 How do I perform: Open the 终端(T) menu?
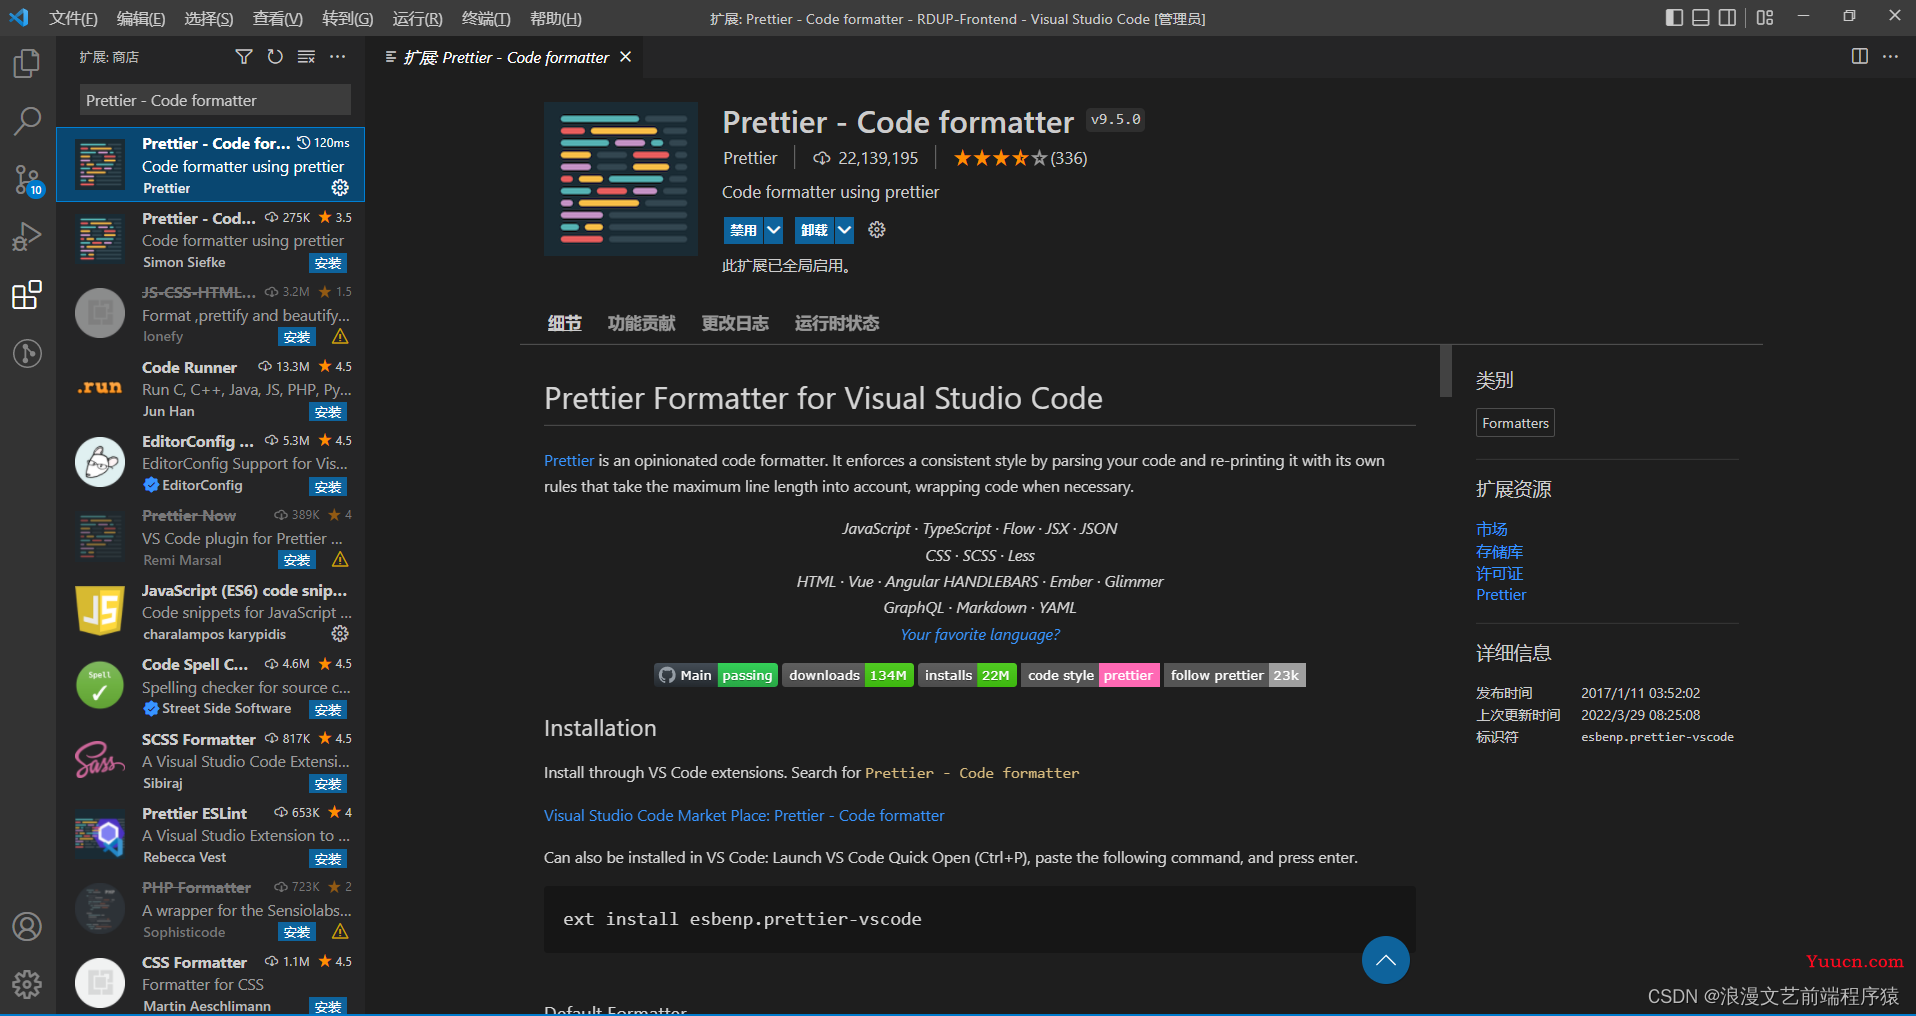coord(486,19)
